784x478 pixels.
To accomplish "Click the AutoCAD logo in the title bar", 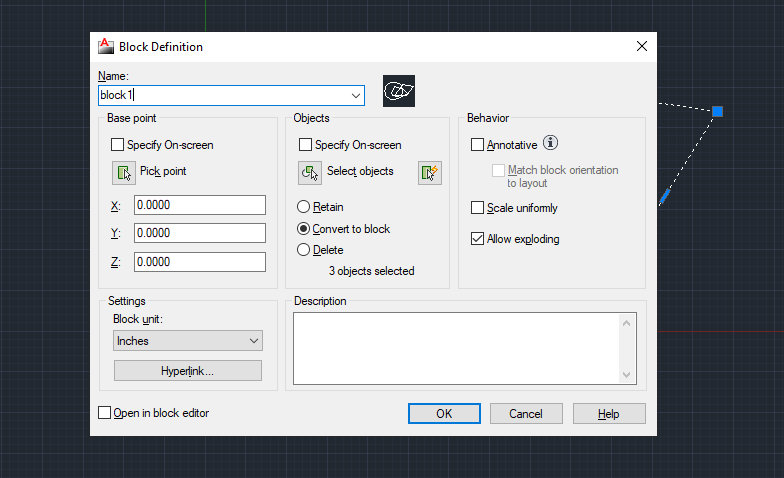I will pos(106,46).
